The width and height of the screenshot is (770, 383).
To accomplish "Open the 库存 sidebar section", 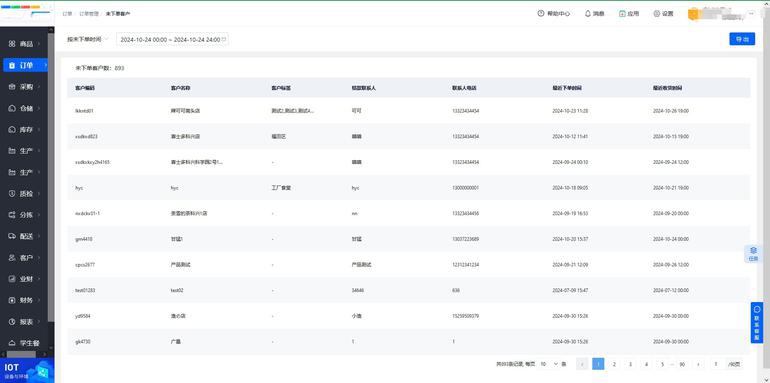I will point(24,130).
